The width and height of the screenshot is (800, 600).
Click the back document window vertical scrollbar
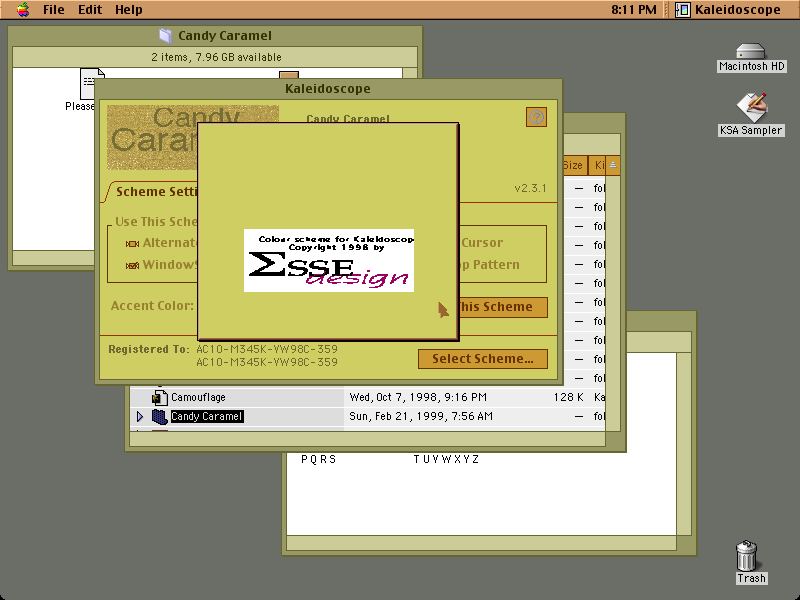pos(684,443)
